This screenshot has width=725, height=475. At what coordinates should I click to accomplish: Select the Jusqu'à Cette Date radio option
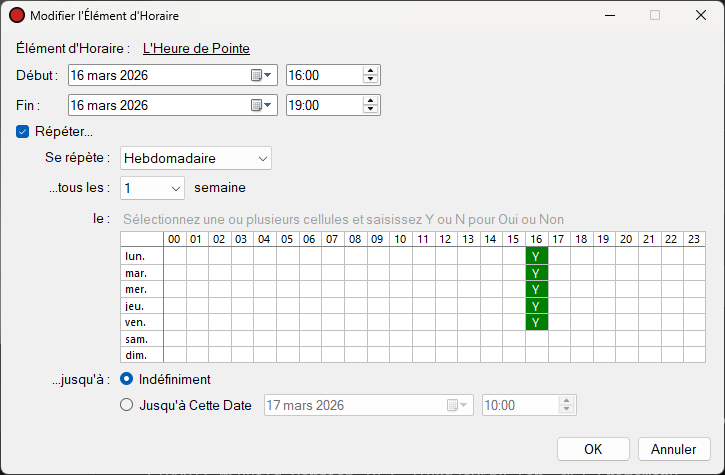(126, 405)
